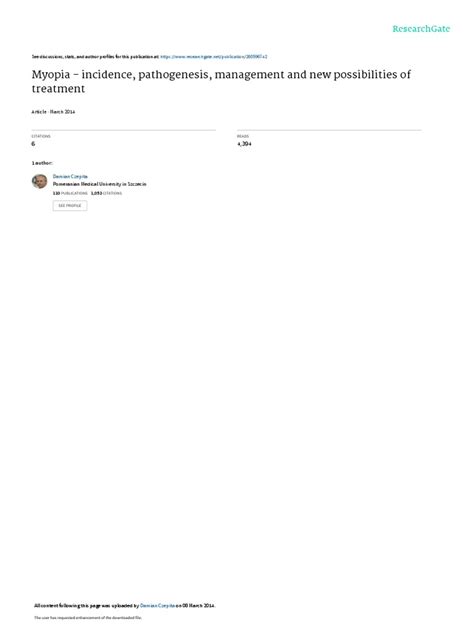Click the SEE PROFILE button
Screen dimensions: 474x632
[x=70, y=206]
